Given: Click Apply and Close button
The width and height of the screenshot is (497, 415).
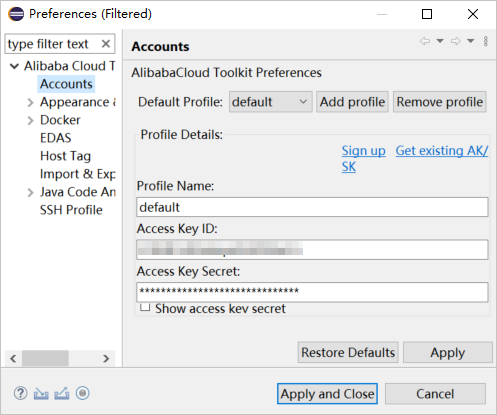Looking at the screenshot, I should pyautogui.click(x=327, y=394).
